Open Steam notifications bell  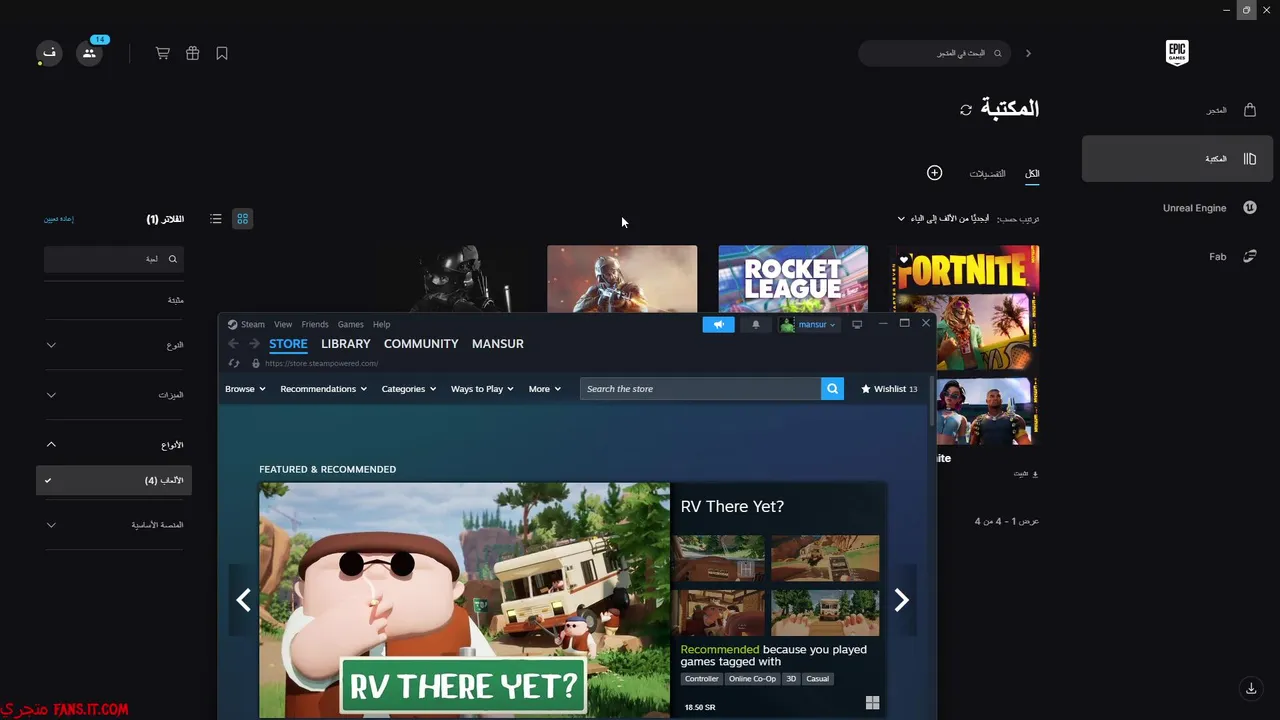[x=756, y=324]
